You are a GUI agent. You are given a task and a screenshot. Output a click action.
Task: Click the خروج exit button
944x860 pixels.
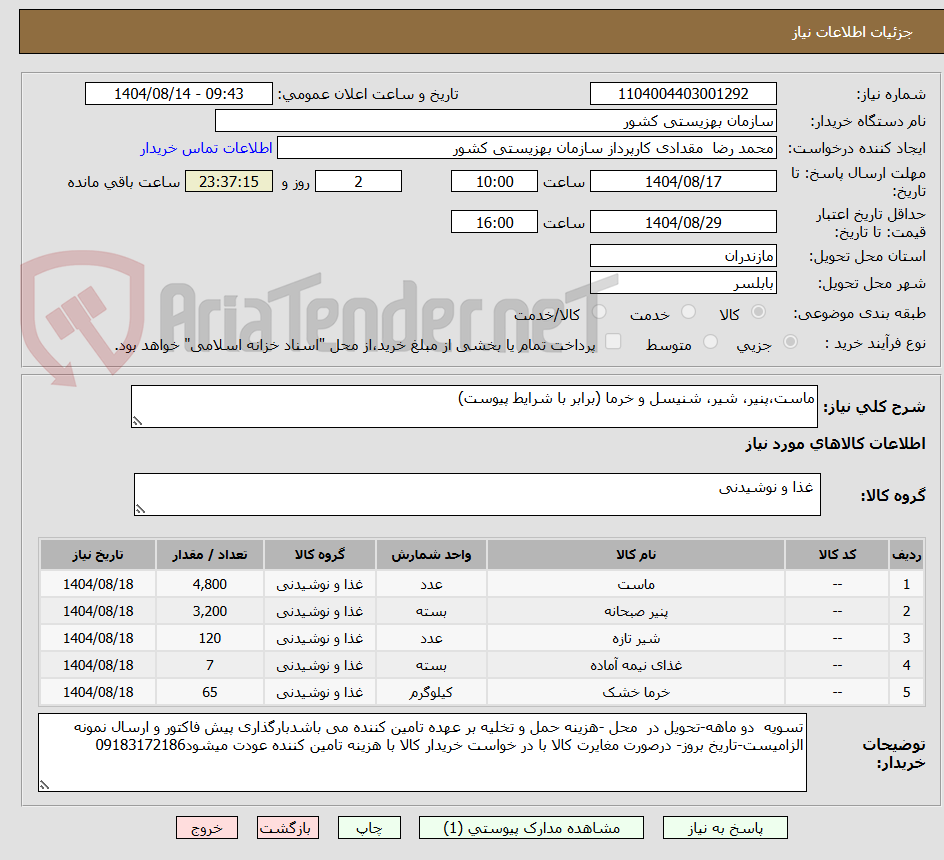[207, 827]
